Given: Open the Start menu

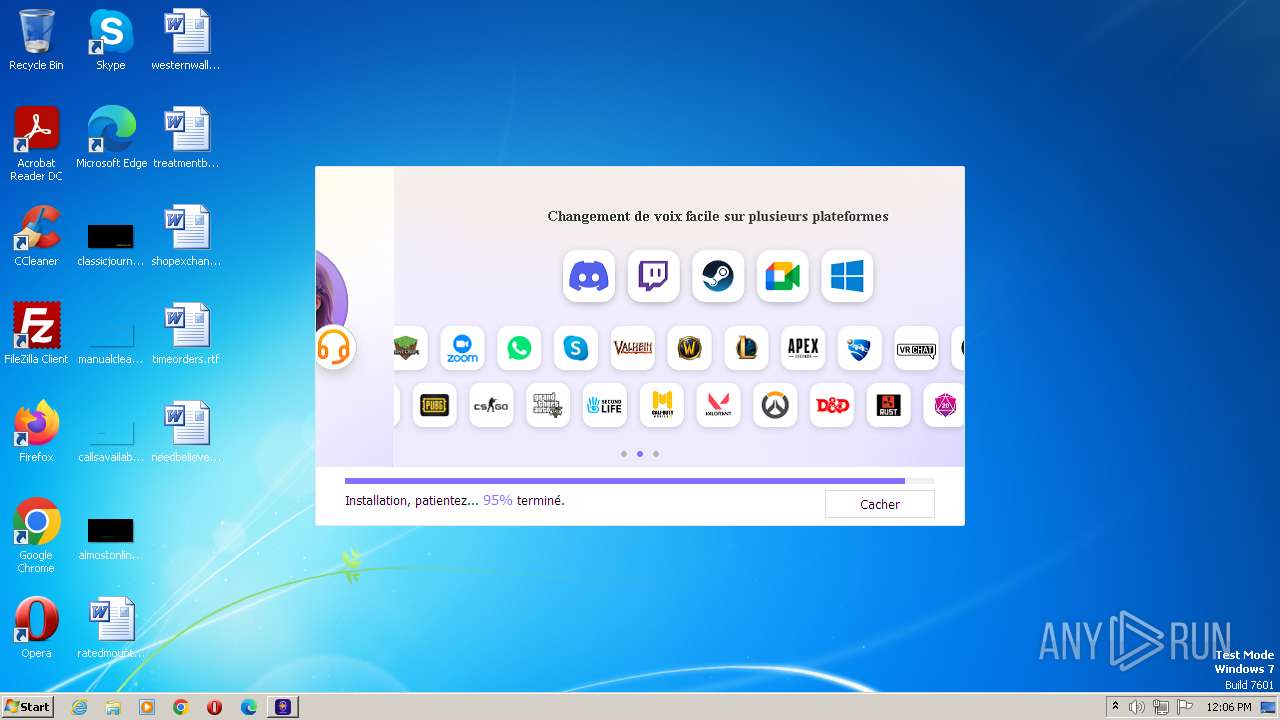Looking at the screenshot, I should [x=27, y=706].
